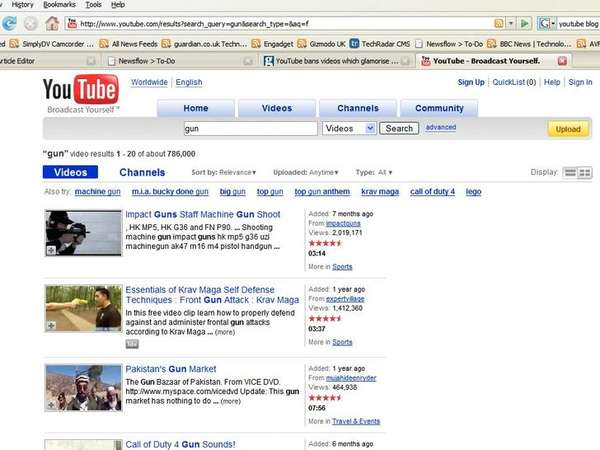Click the yellow Upload button
Image resolution: width=600 pixels, height=450 pixels.
[568, 129]
